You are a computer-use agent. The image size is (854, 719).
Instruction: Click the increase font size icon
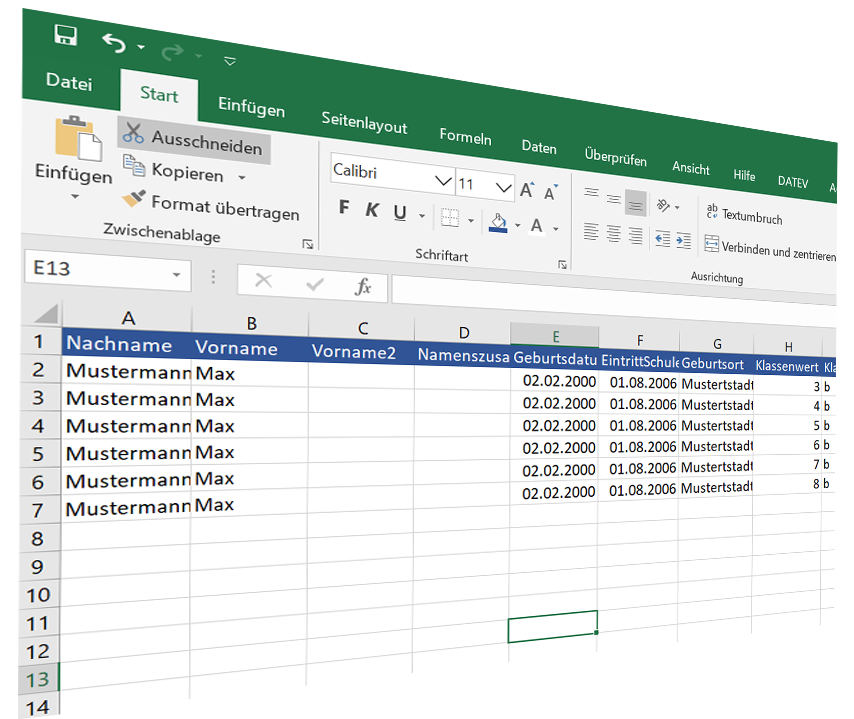pyautogui.click(x=527, y=190)
